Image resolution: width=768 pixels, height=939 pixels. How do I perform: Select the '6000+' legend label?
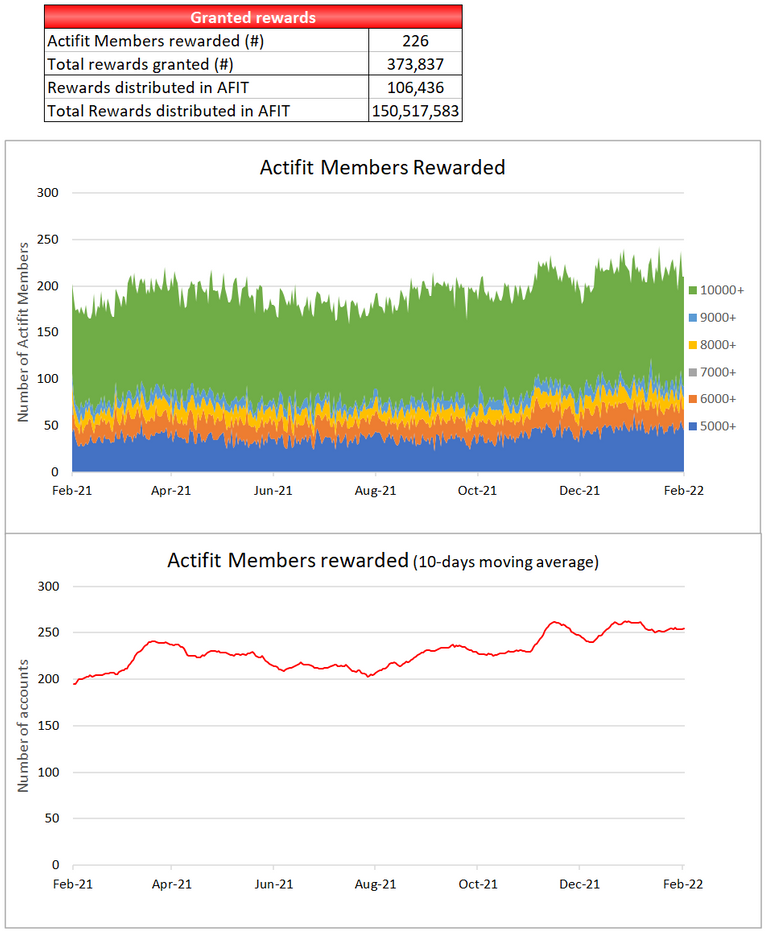(718, 399)
